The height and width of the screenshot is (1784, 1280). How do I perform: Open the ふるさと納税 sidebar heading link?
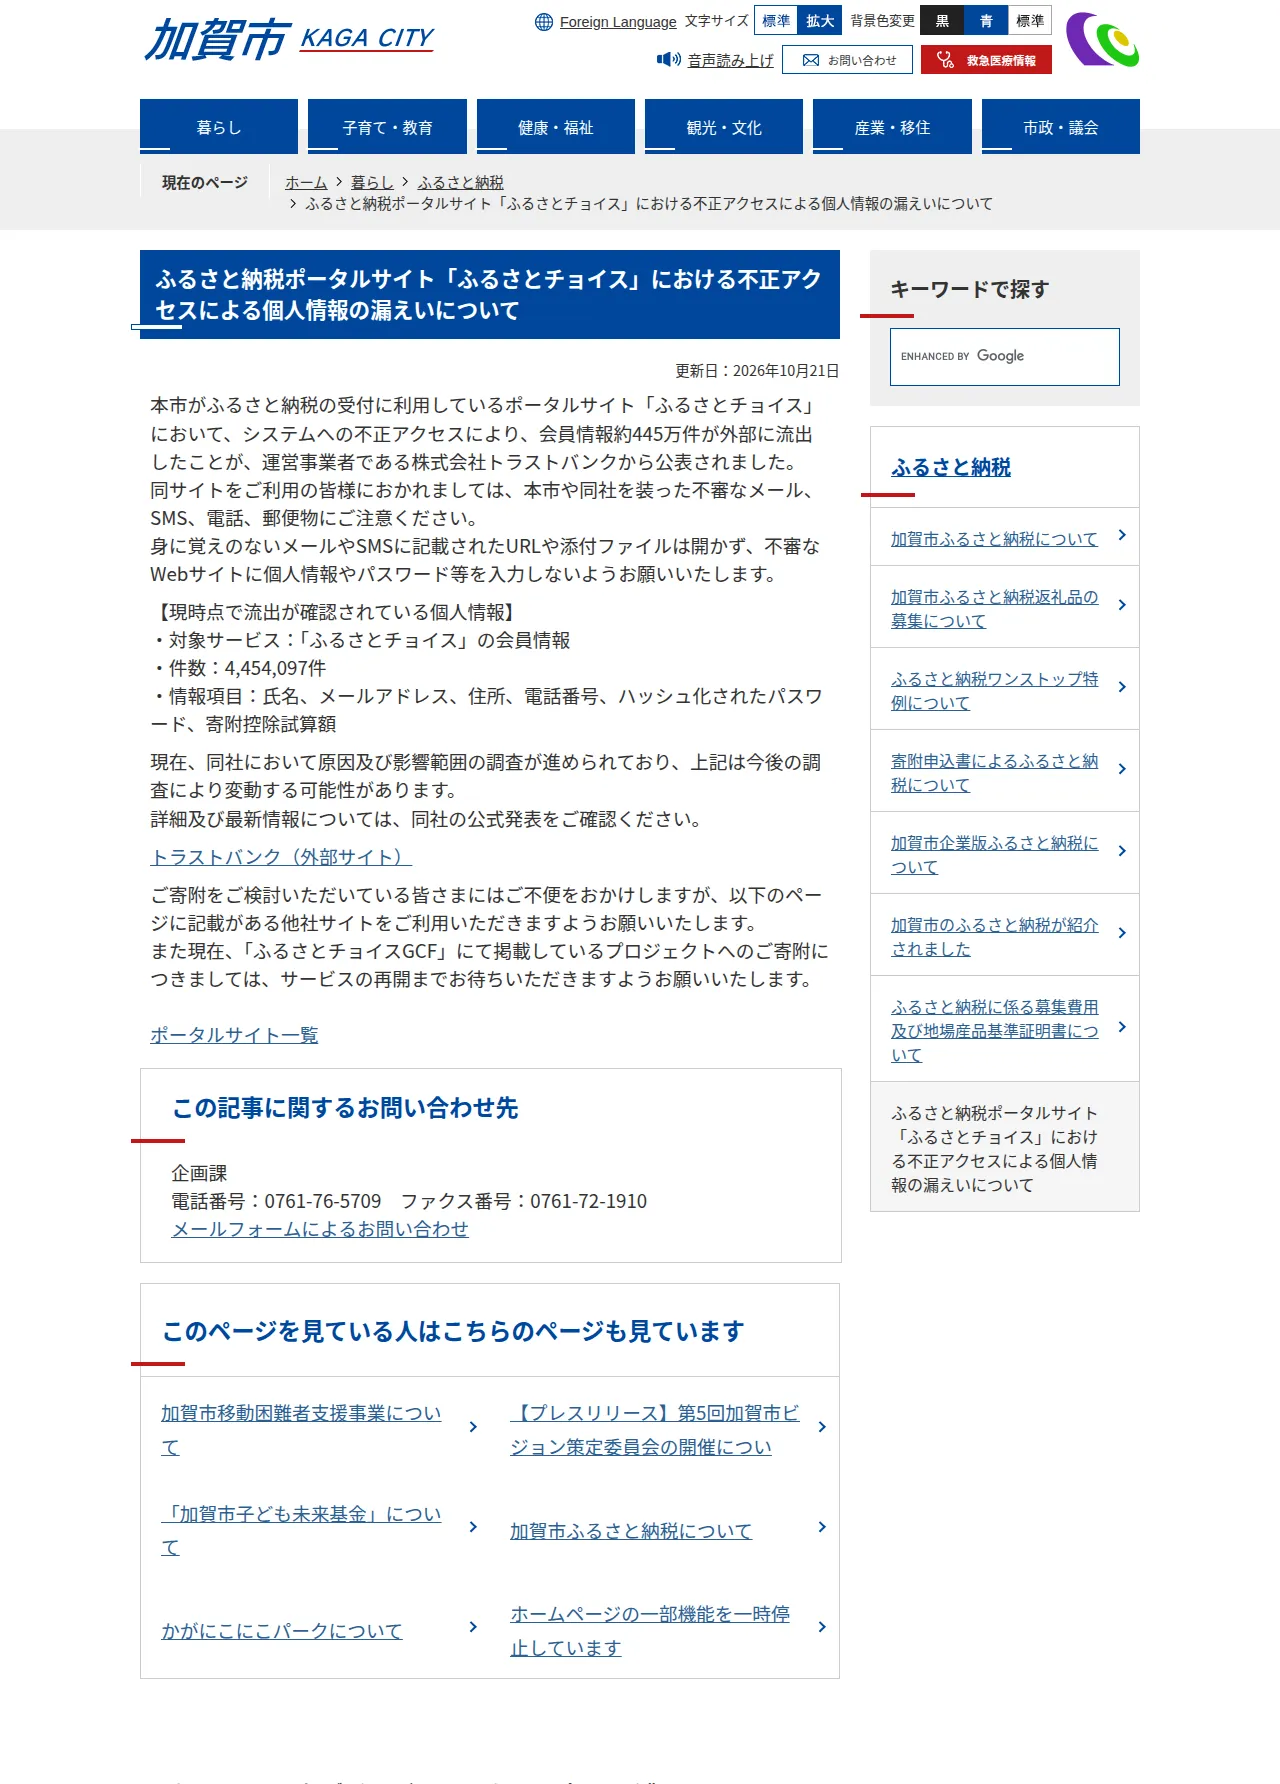[951, 467]
